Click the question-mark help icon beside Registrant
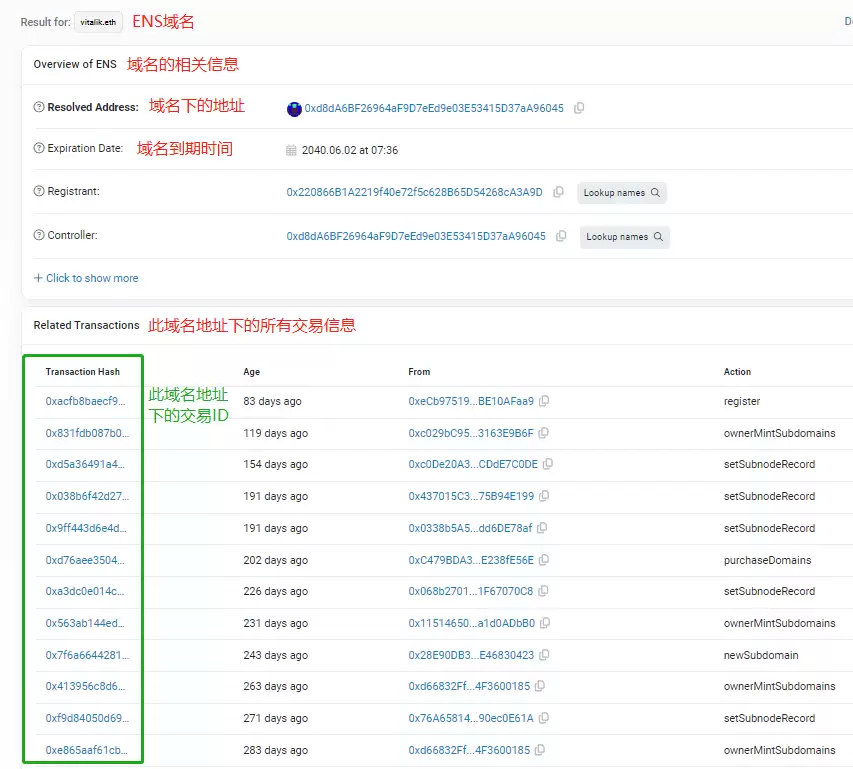Screen dimensions: 853x769 pyautogui.click(x=37, y=192)
